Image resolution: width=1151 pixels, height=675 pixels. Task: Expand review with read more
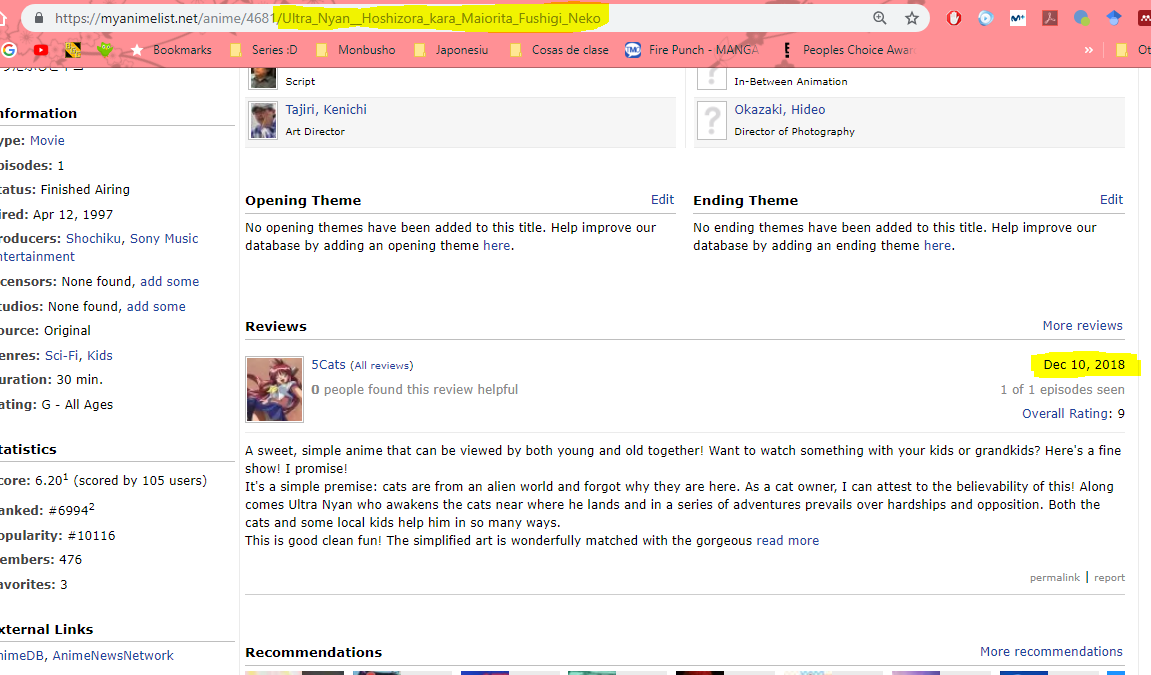pos(788,541)
